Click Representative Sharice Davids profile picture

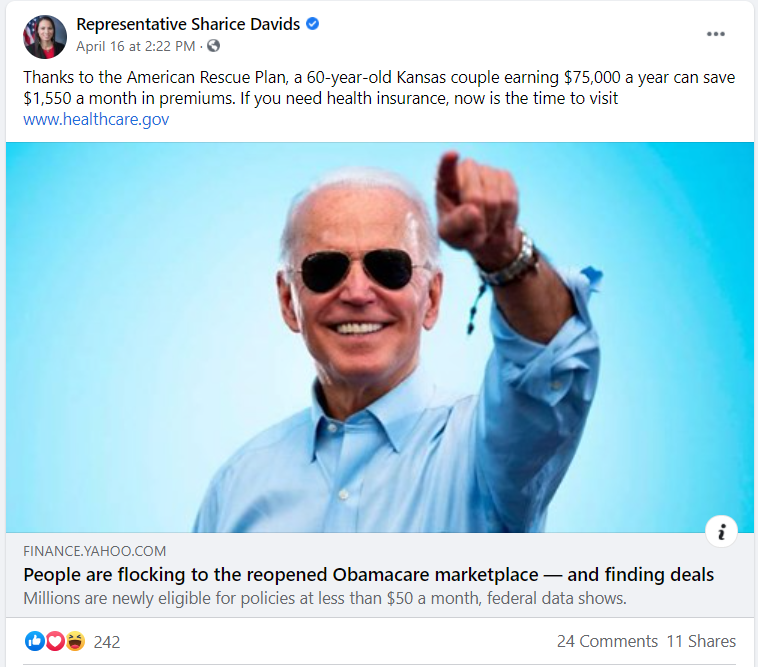click(x=44, y=36)
